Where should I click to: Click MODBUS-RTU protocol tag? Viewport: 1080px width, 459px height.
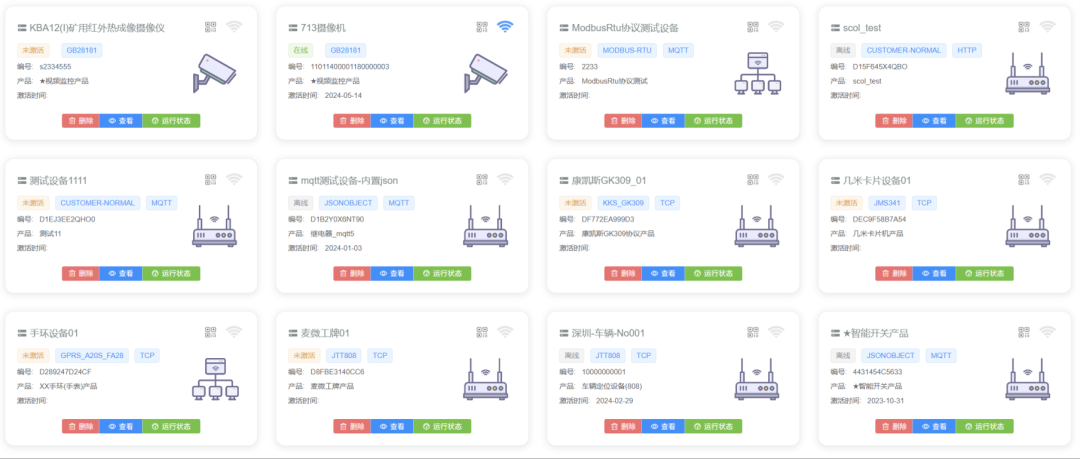tap(625, 50)
